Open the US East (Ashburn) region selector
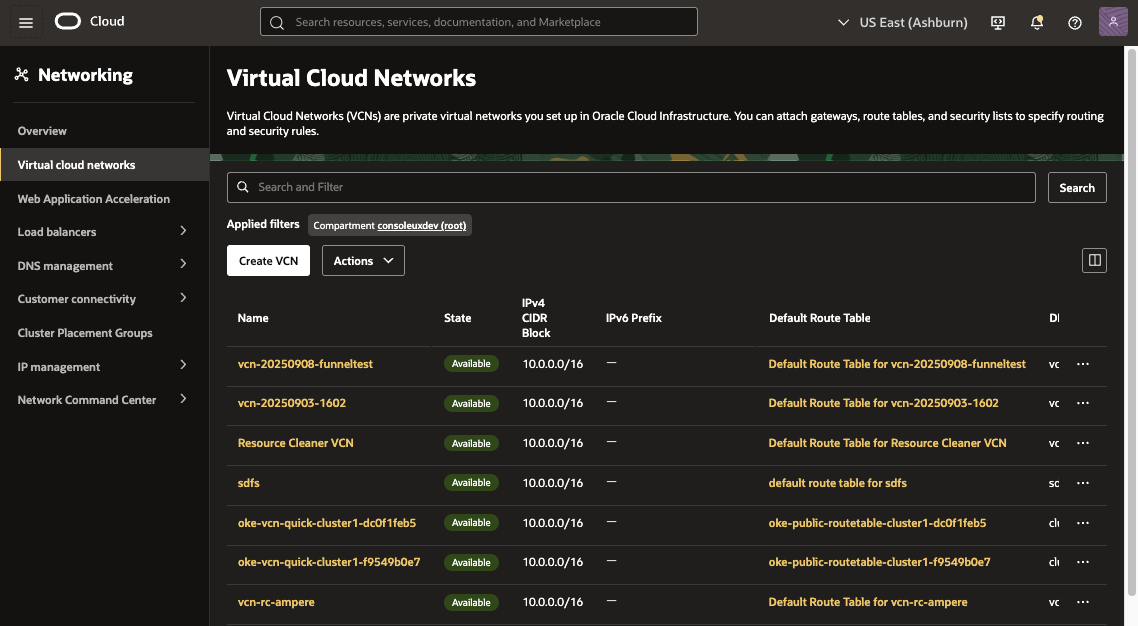 coord(901,21)
